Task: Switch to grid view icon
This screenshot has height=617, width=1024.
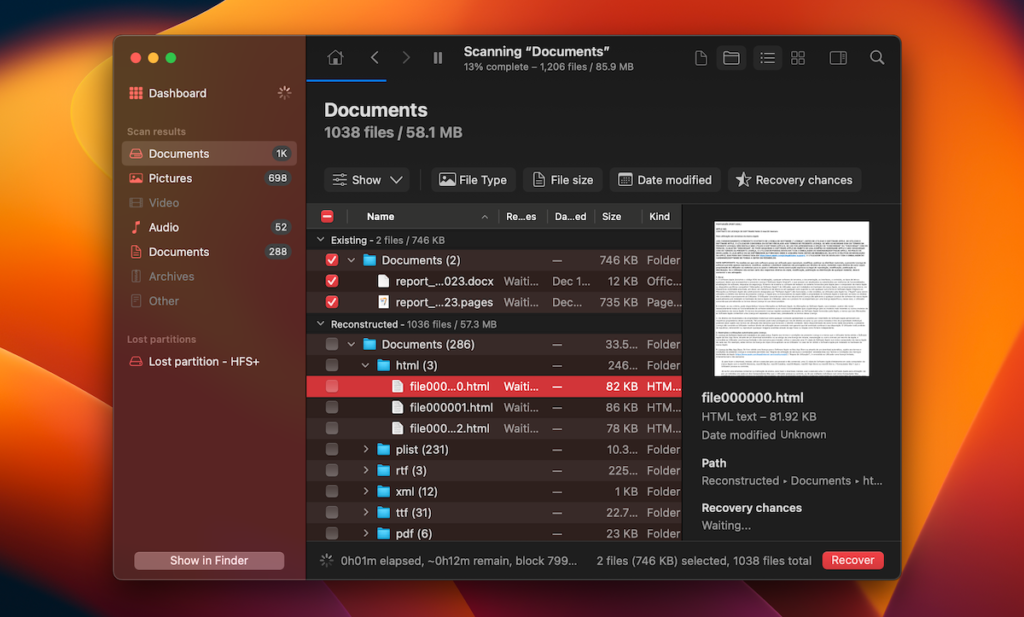Action: 798,58
